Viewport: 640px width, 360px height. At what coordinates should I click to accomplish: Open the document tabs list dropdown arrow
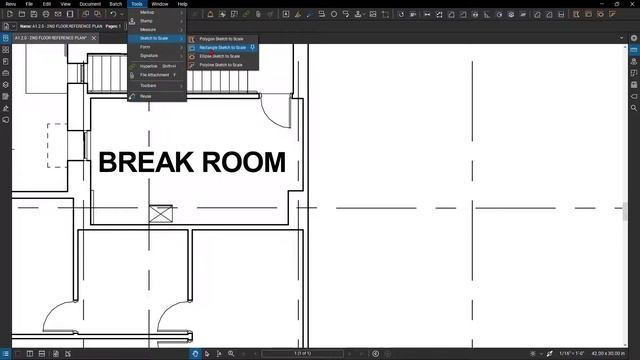pos(622,38)
